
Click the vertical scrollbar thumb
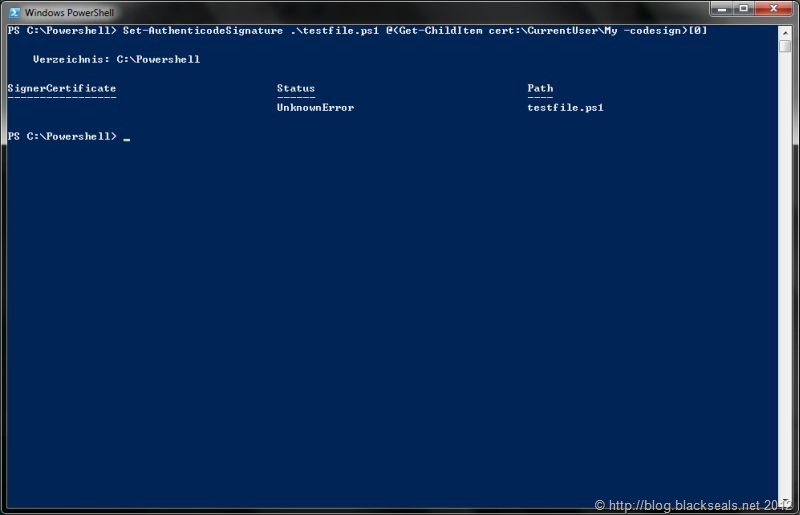(787, 47)
